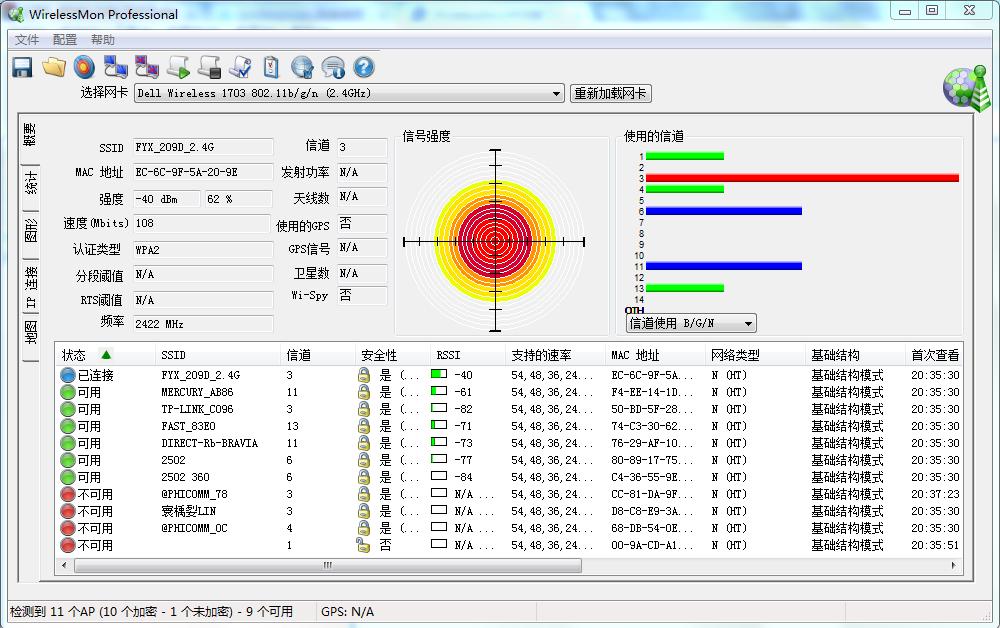
Task: Click the globe icon in toolbar
Action: point(302,67)
